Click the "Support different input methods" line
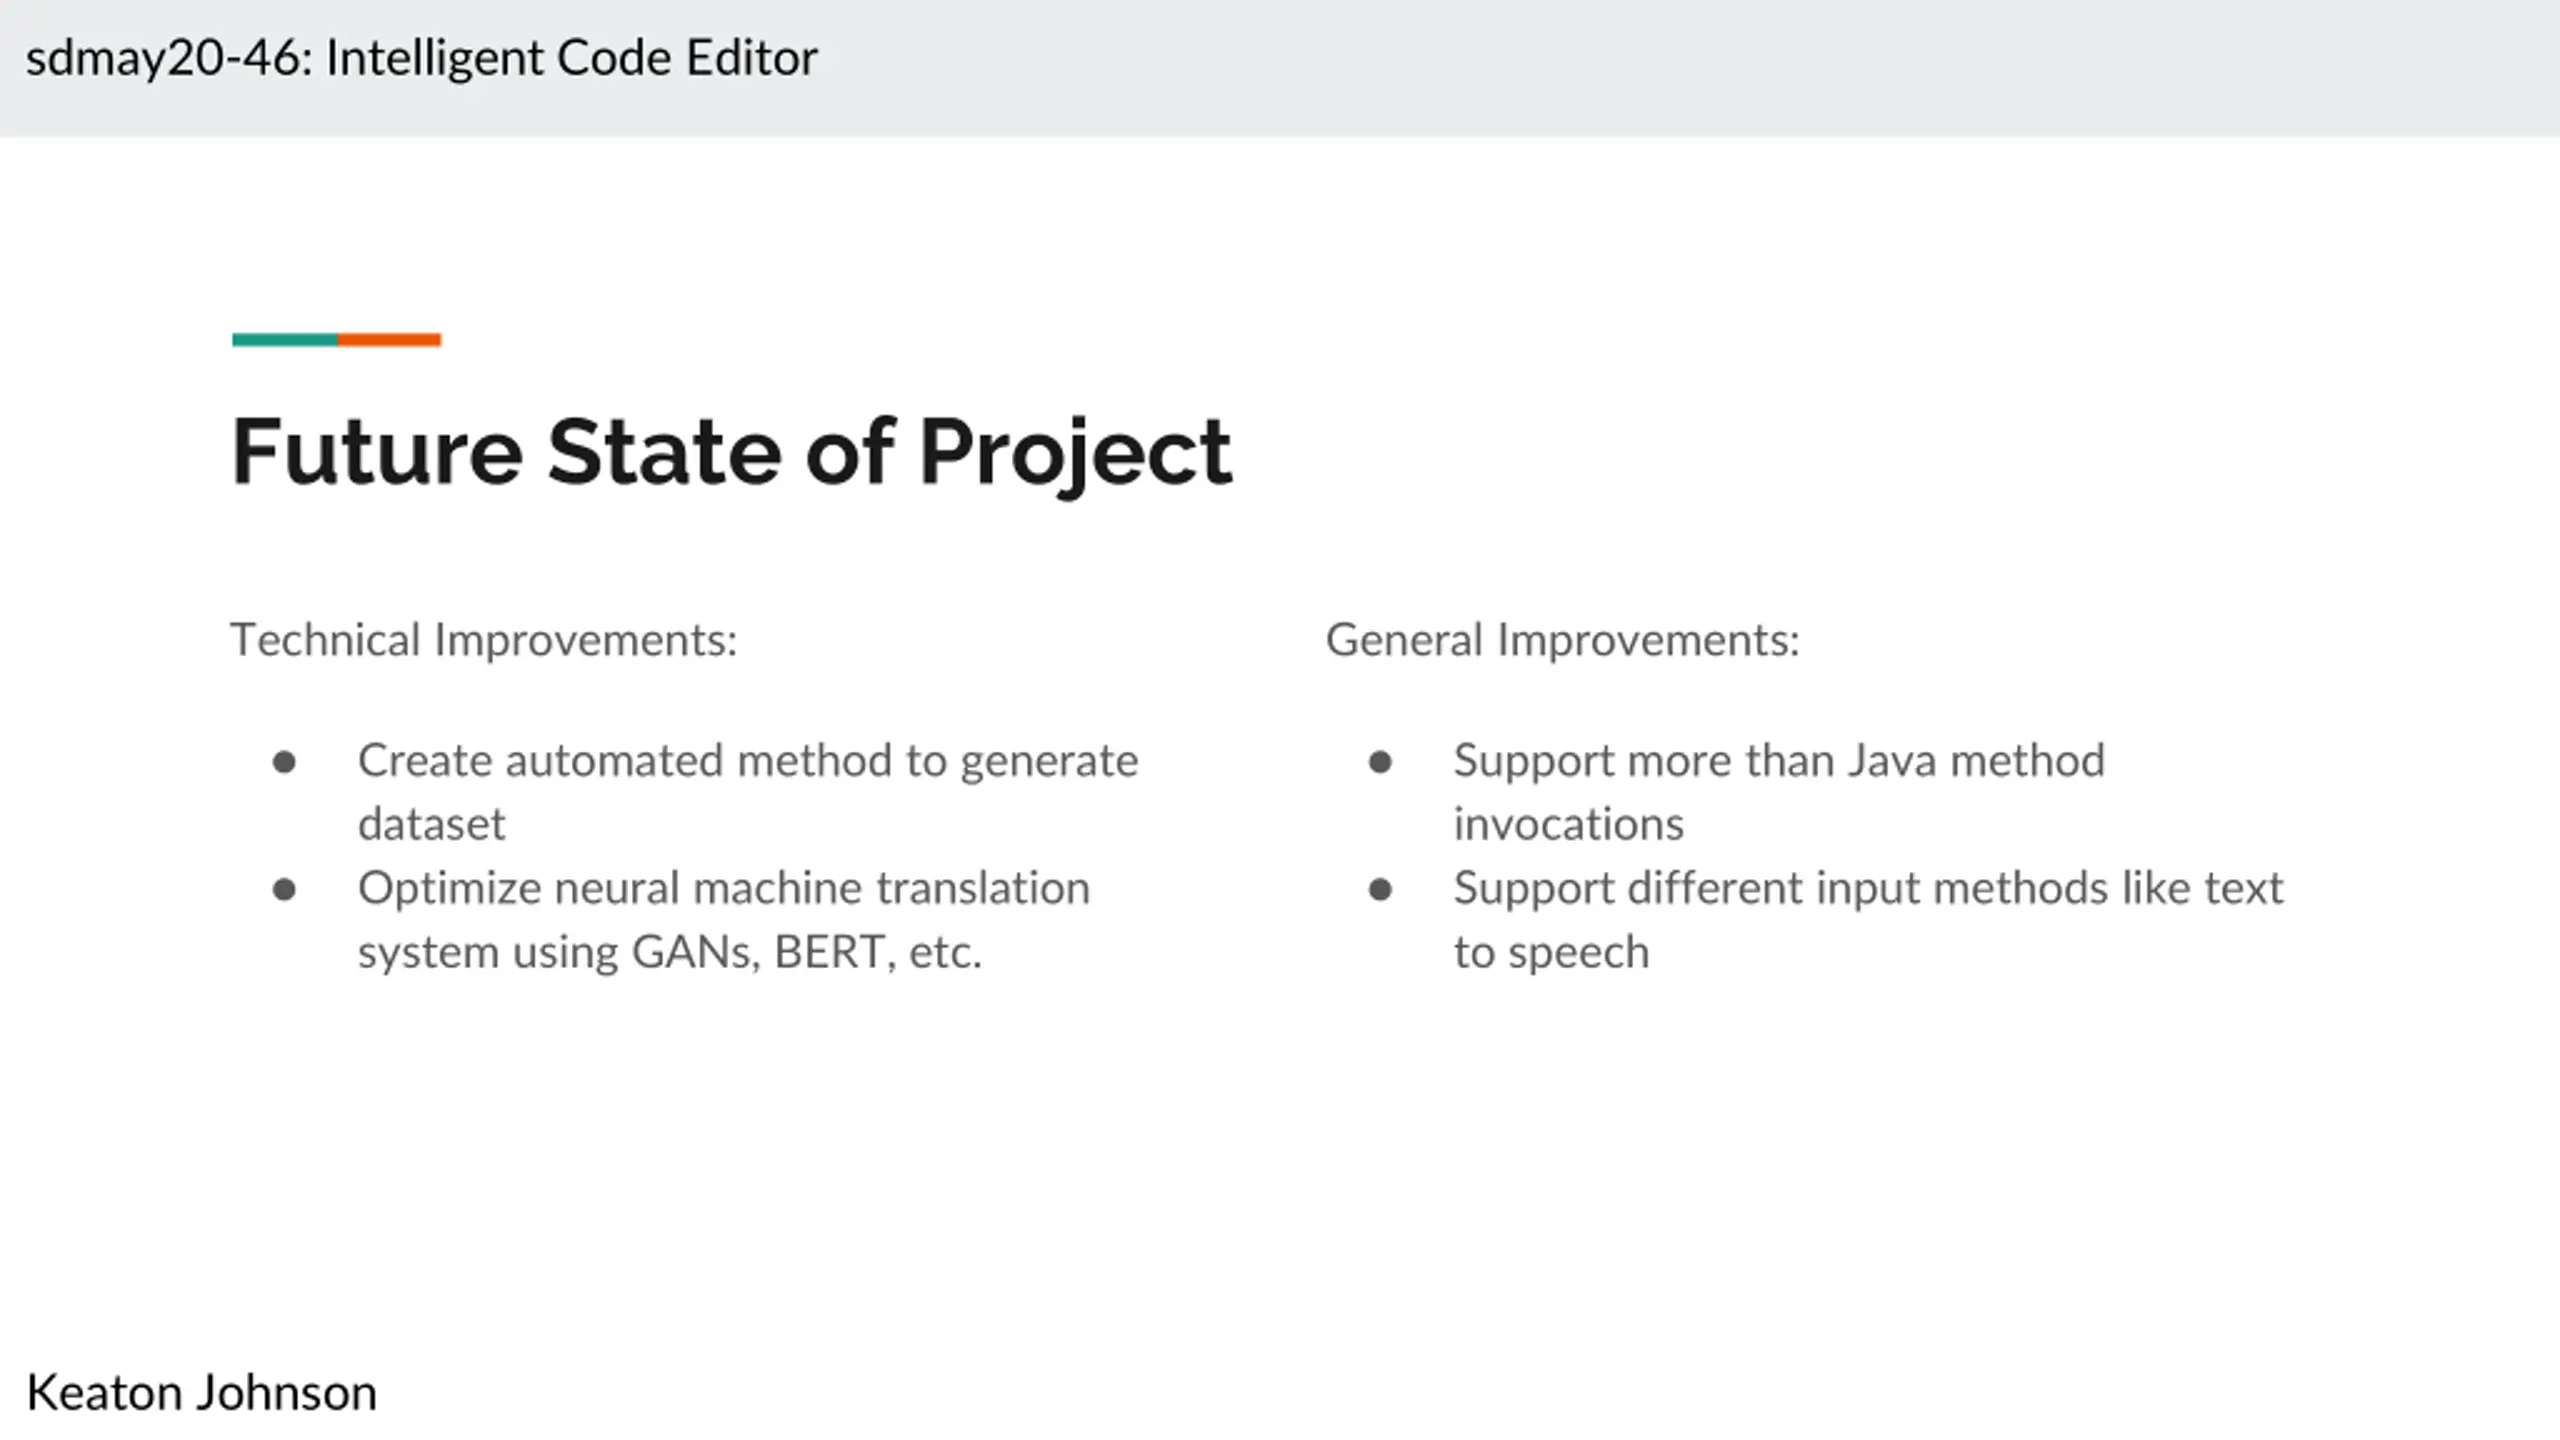The width and height of the screenshot is (2560, 1440). pos(1868,888)
